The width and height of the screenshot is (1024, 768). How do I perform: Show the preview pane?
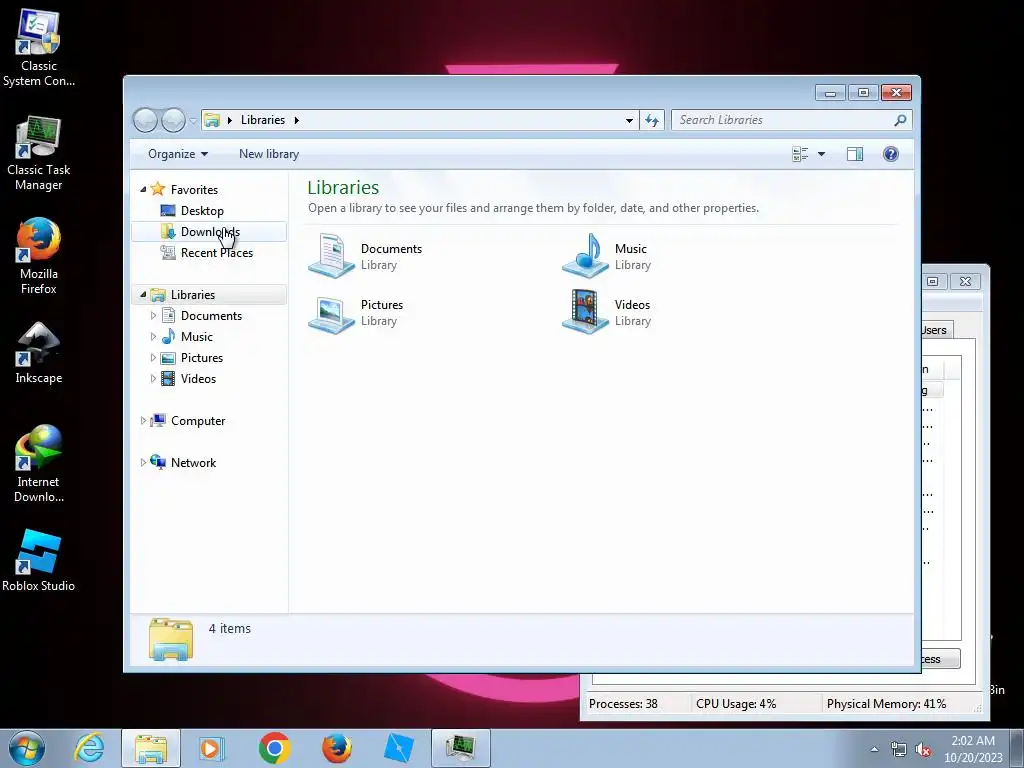855,154
